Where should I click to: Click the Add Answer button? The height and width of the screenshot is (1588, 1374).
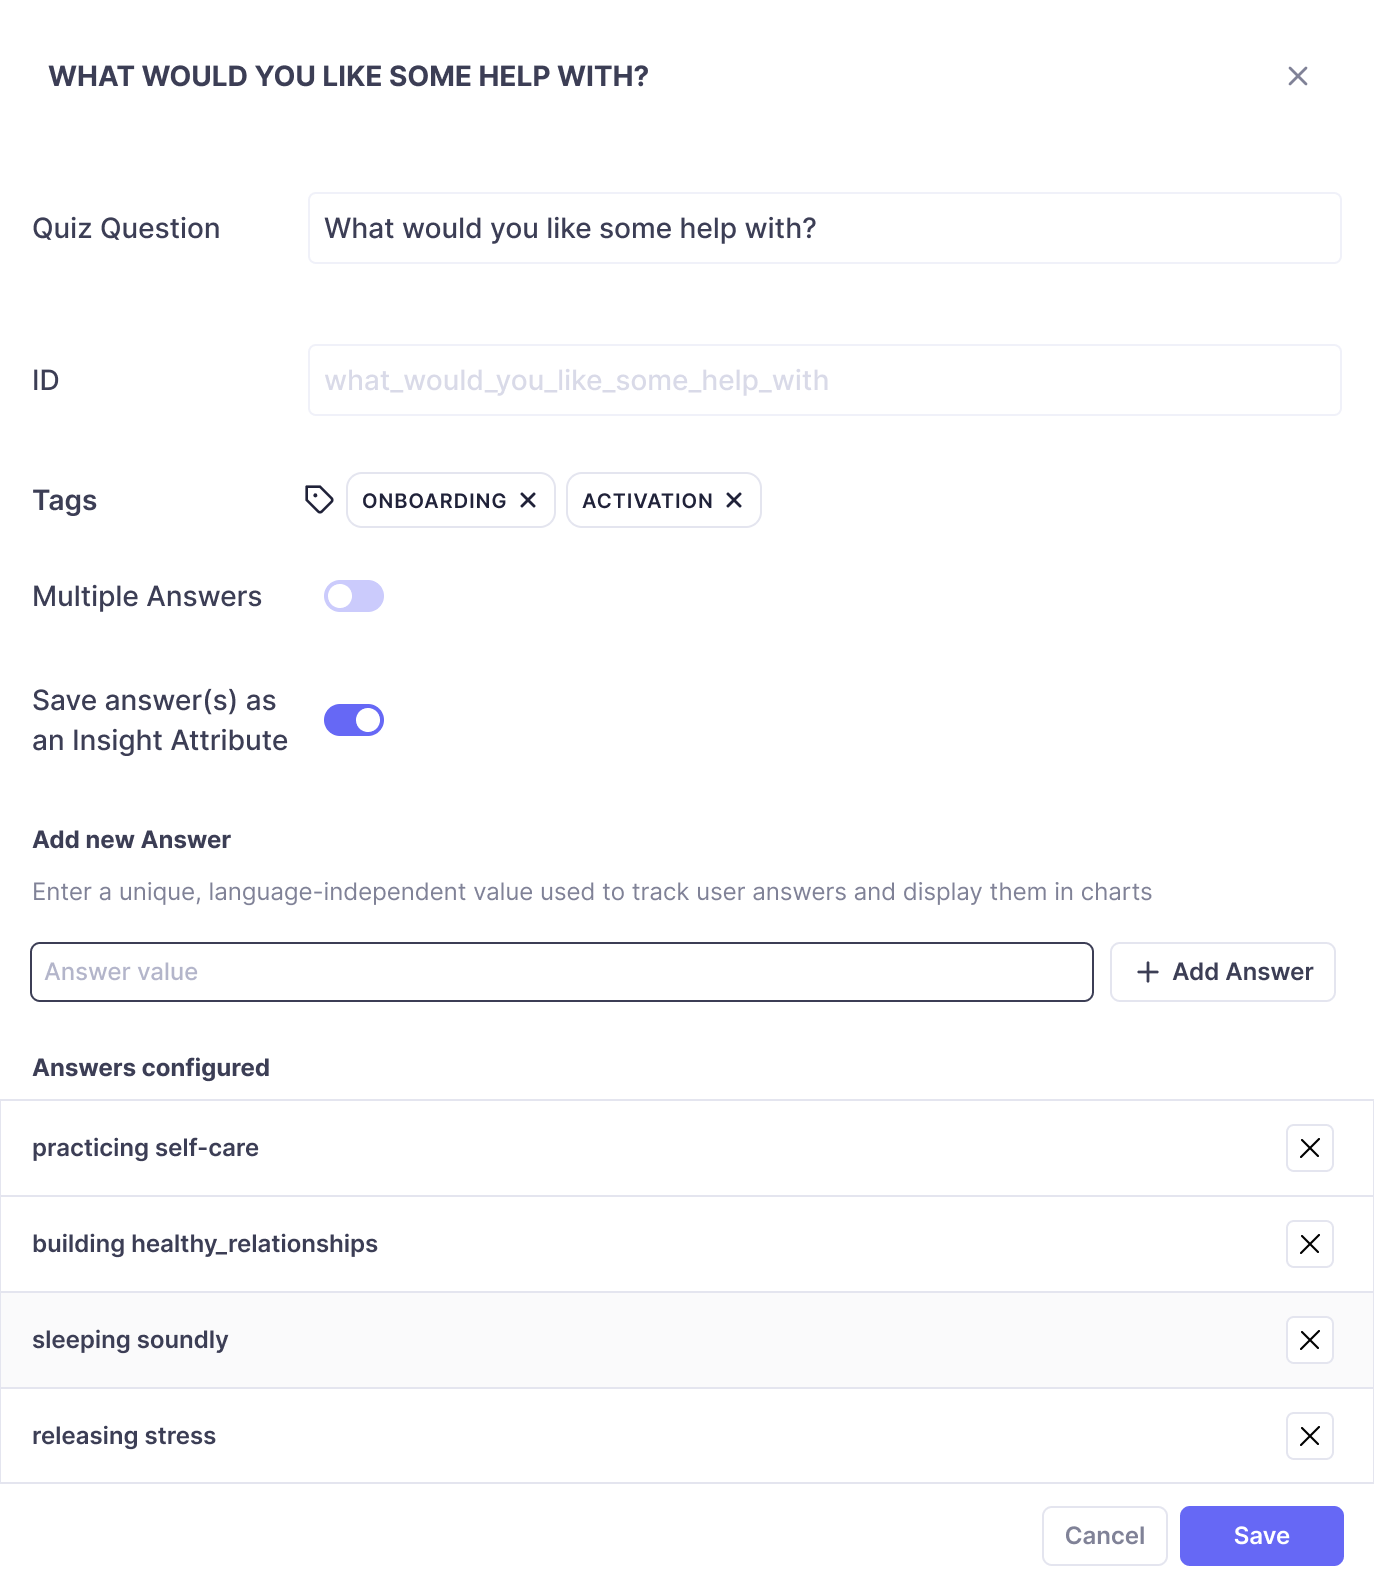[1223, 972]
